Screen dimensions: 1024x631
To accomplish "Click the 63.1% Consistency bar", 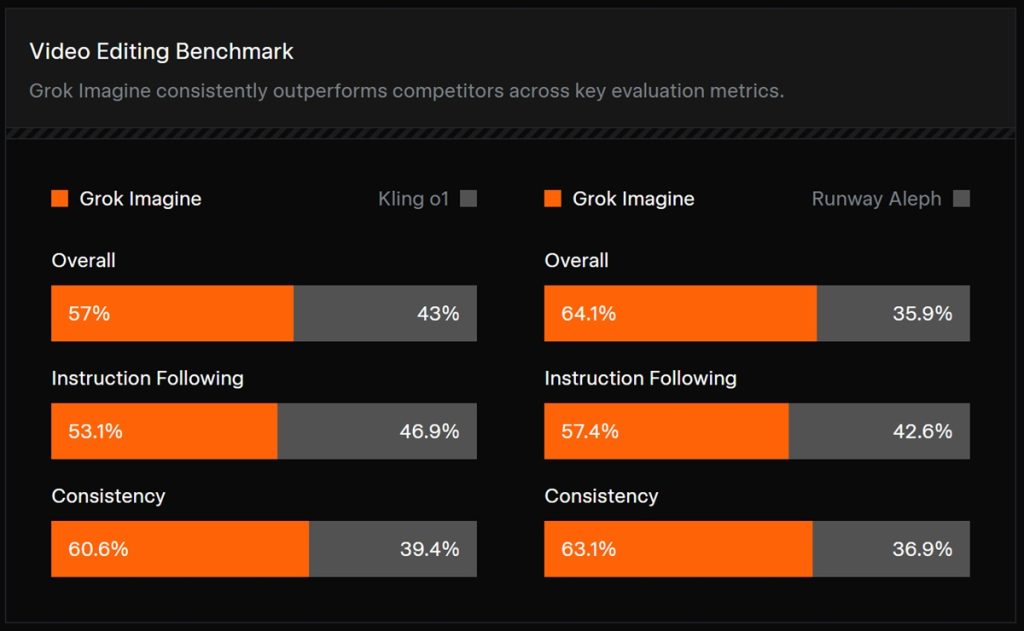I will [678, 549].
